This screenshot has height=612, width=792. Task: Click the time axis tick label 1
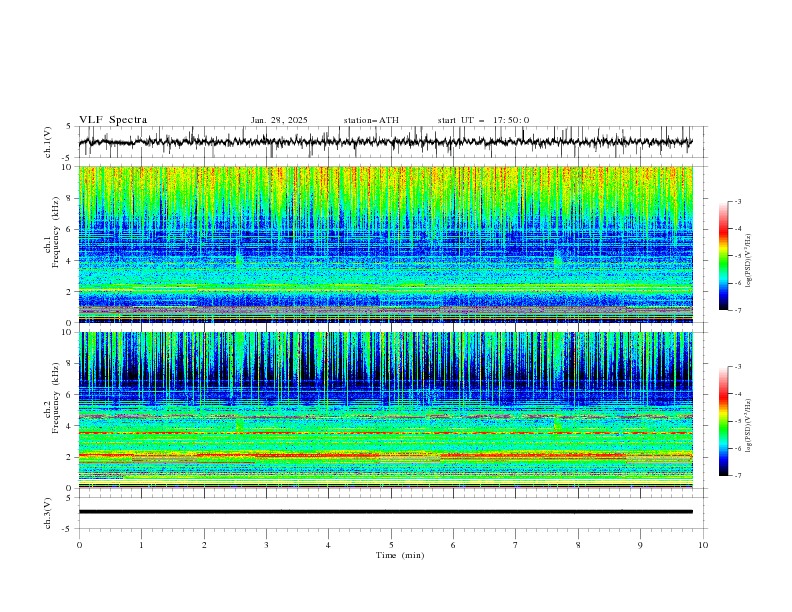tap(141, 545)
